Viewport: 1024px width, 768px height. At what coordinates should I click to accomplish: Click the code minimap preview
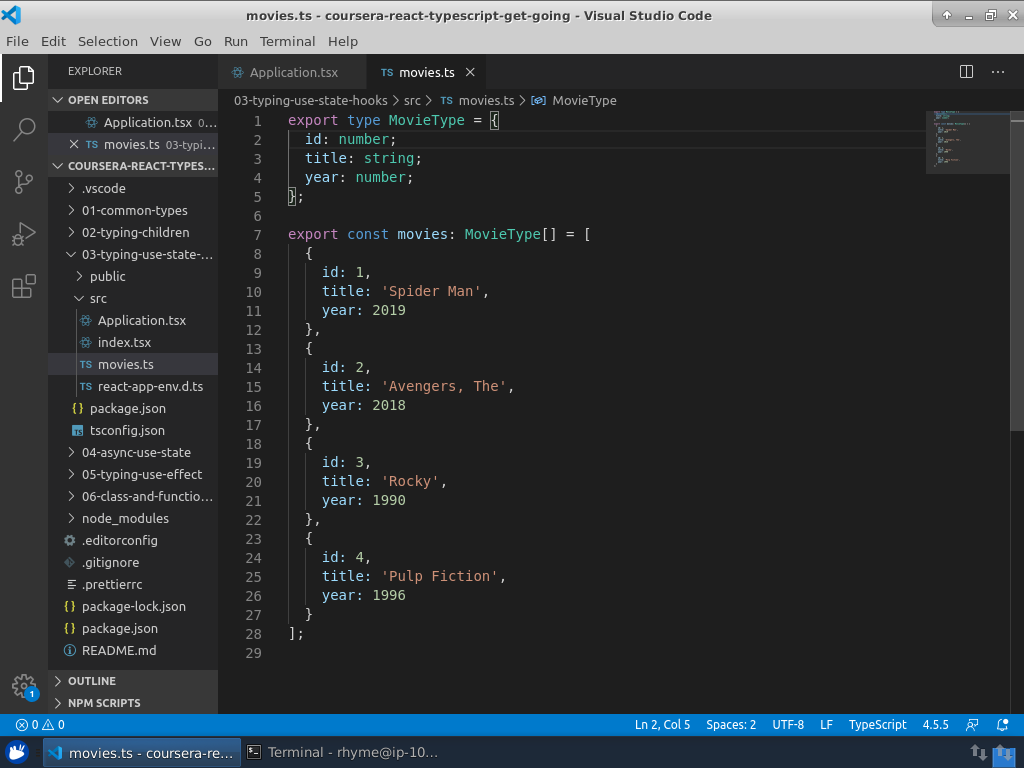click(967, 140)
